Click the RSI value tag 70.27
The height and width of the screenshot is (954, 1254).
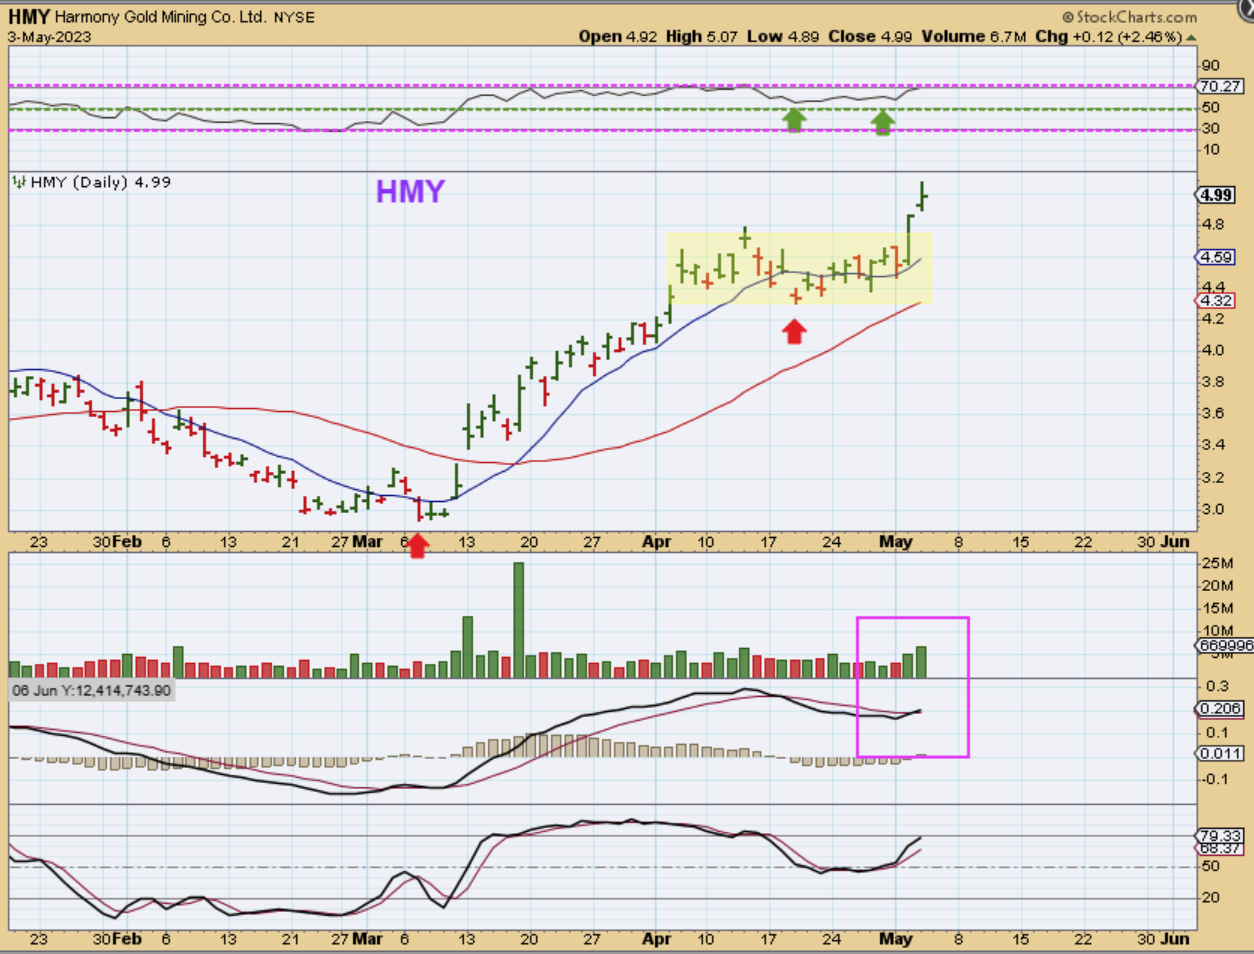[x=1222, y=86]
